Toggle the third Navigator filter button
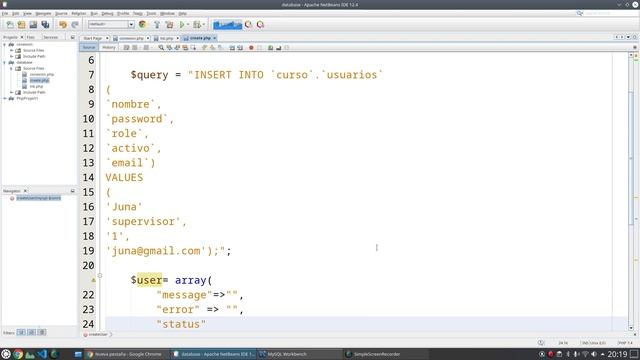This screenshot has width=640, height=360. (x=42, y=332)
